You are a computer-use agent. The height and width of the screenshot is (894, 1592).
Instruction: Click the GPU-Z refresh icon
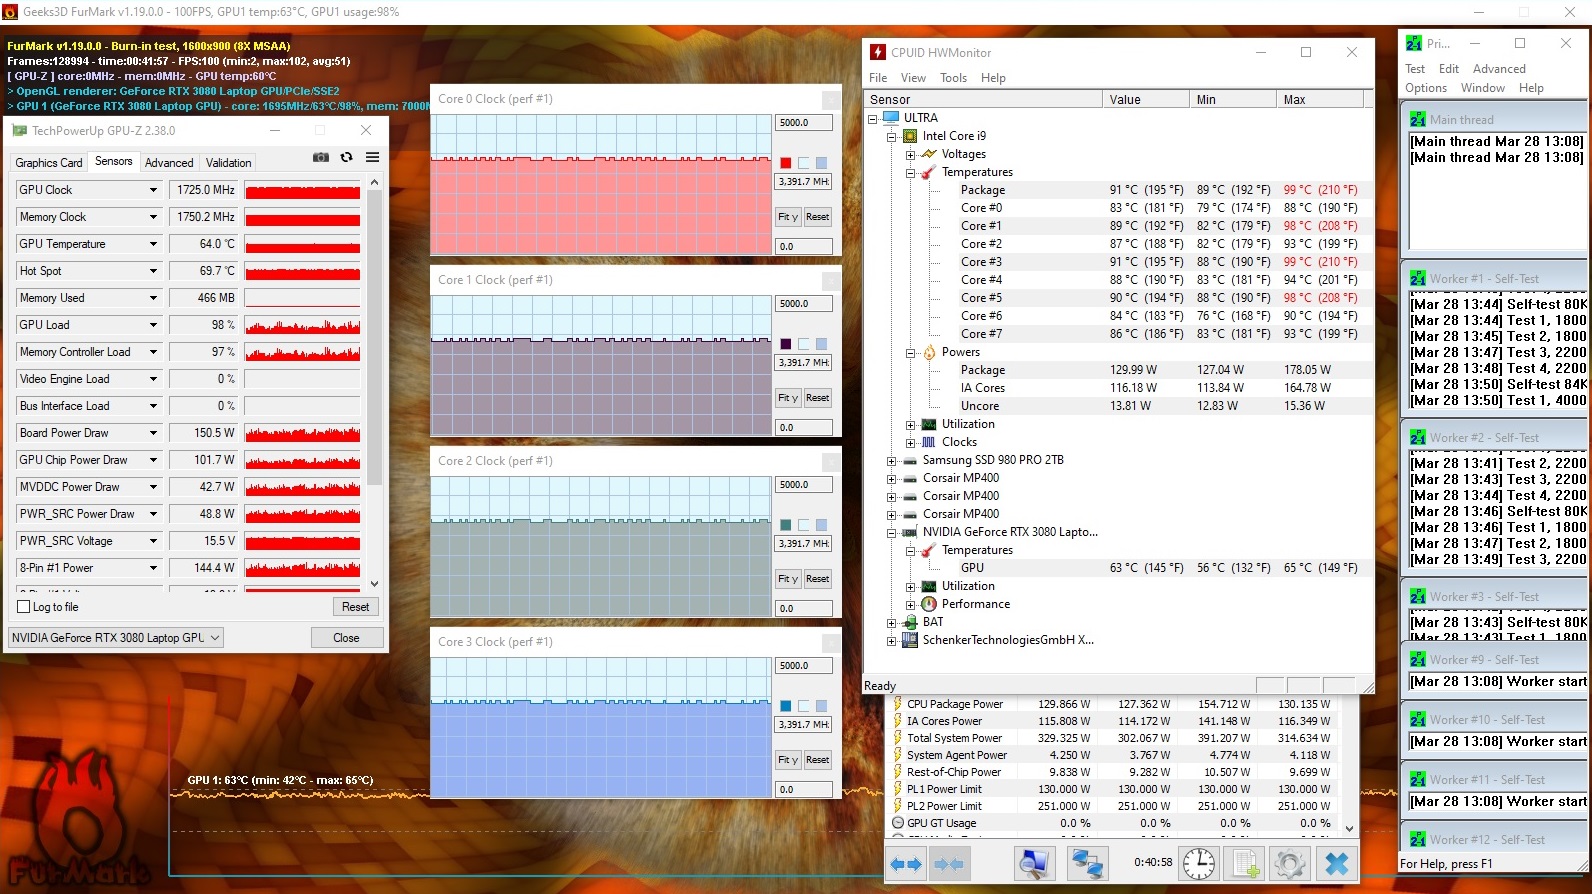[346, 158]
